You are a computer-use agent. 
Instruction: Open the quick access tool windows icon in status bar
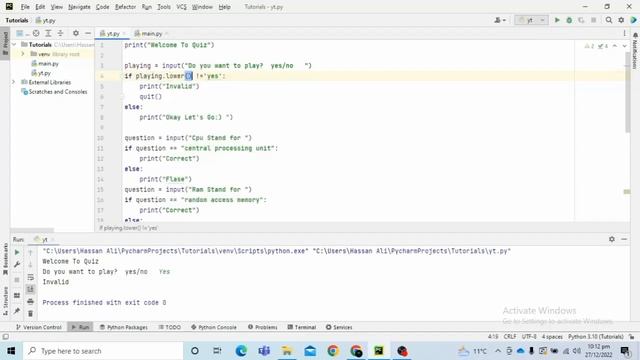coord(5,337)
